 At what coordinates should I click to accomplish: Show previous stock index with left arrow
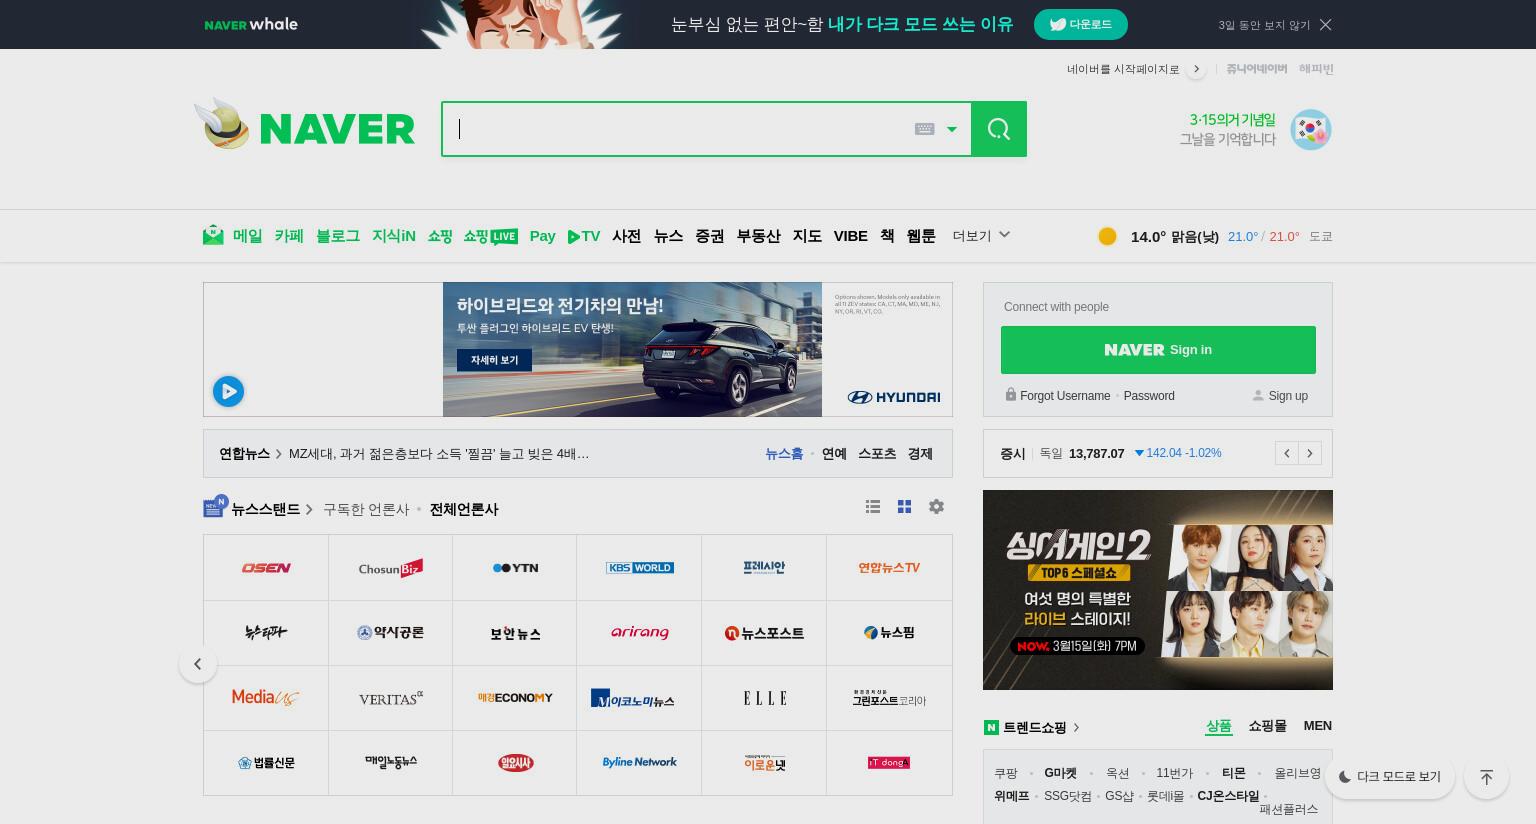(x=1287, y=453)
